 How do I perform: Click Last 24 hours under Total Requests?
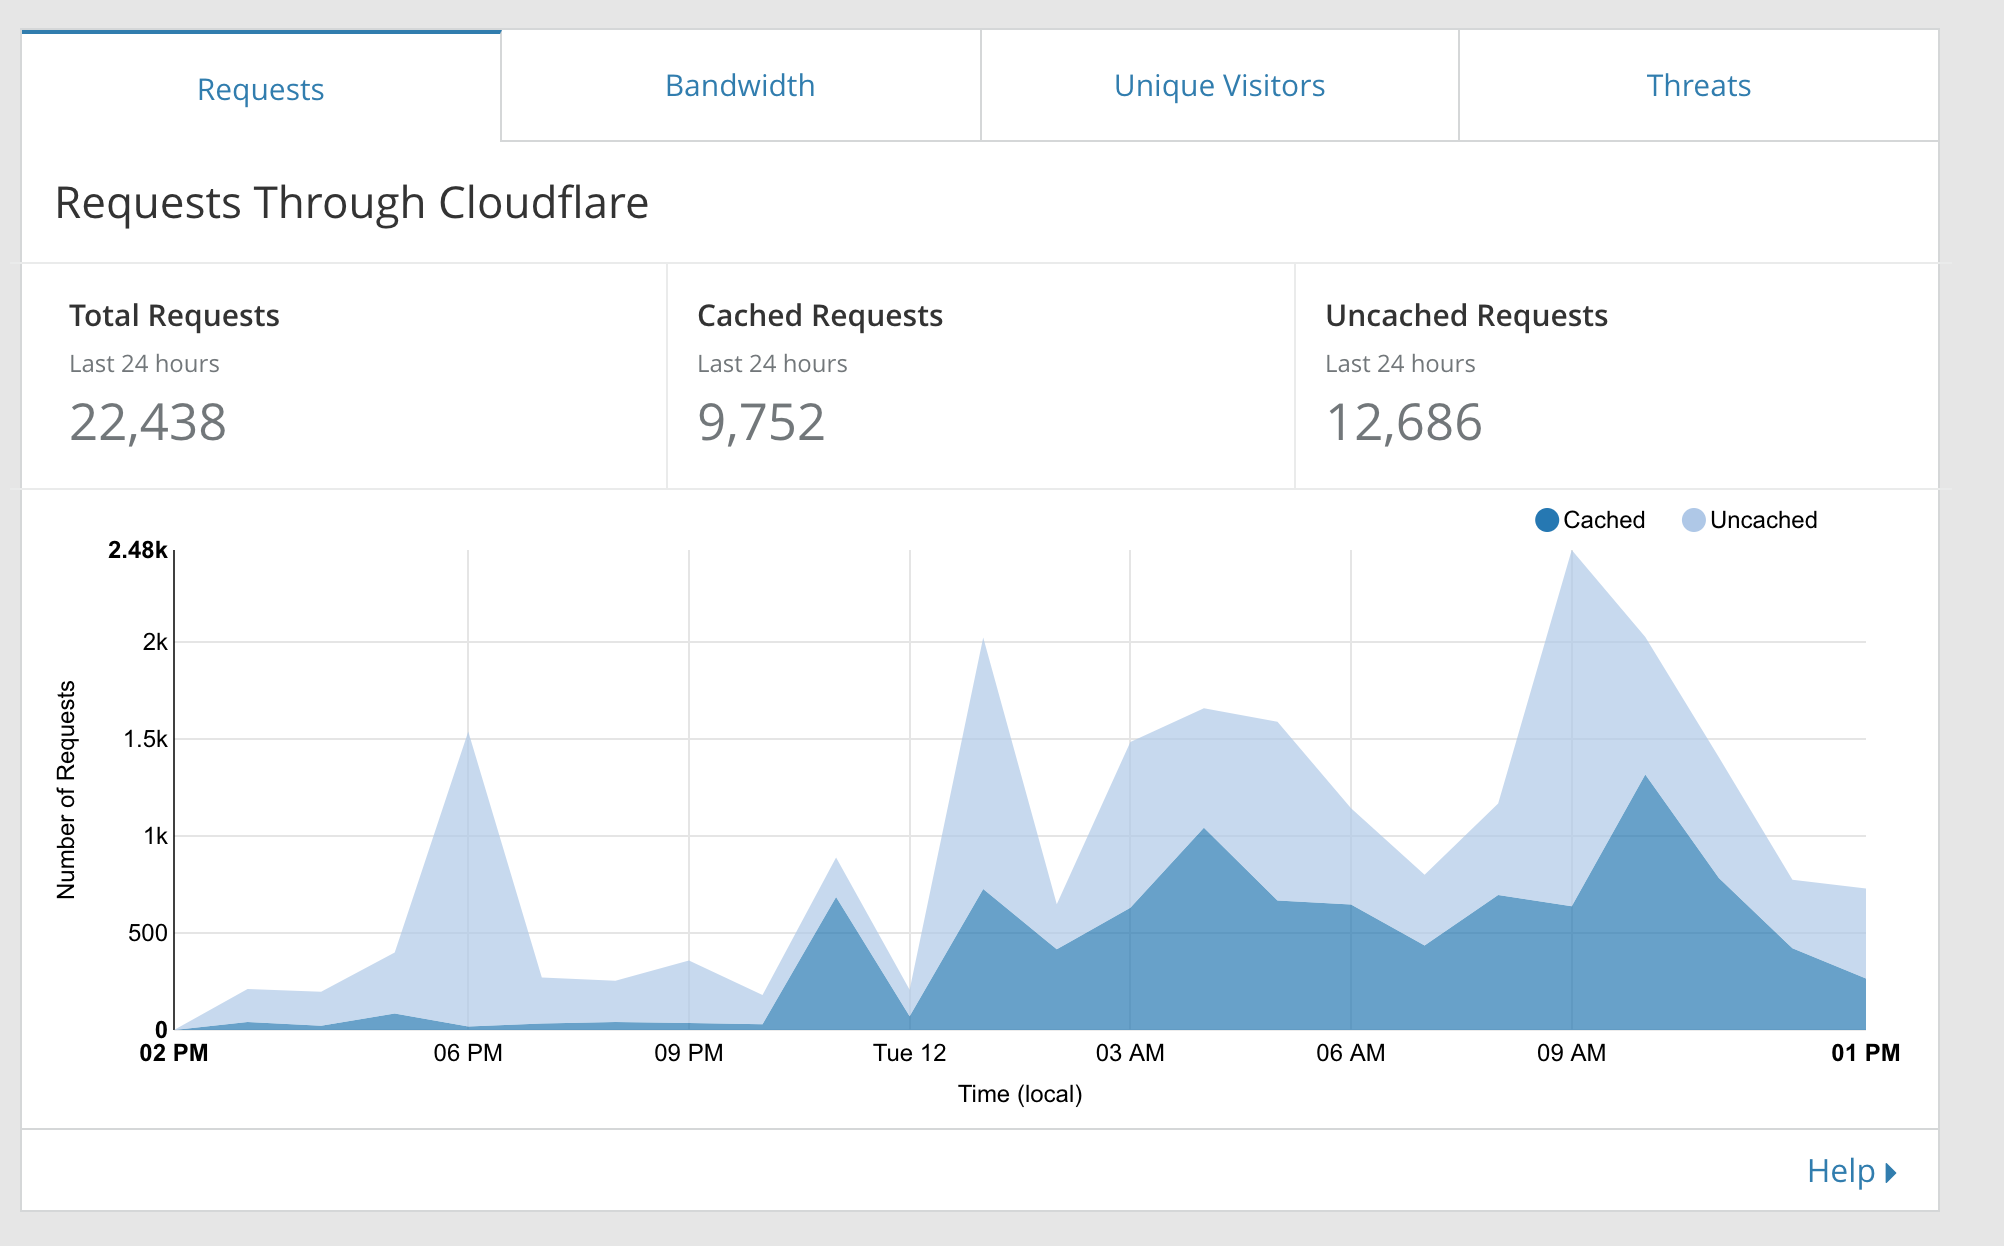click(144, 364)
